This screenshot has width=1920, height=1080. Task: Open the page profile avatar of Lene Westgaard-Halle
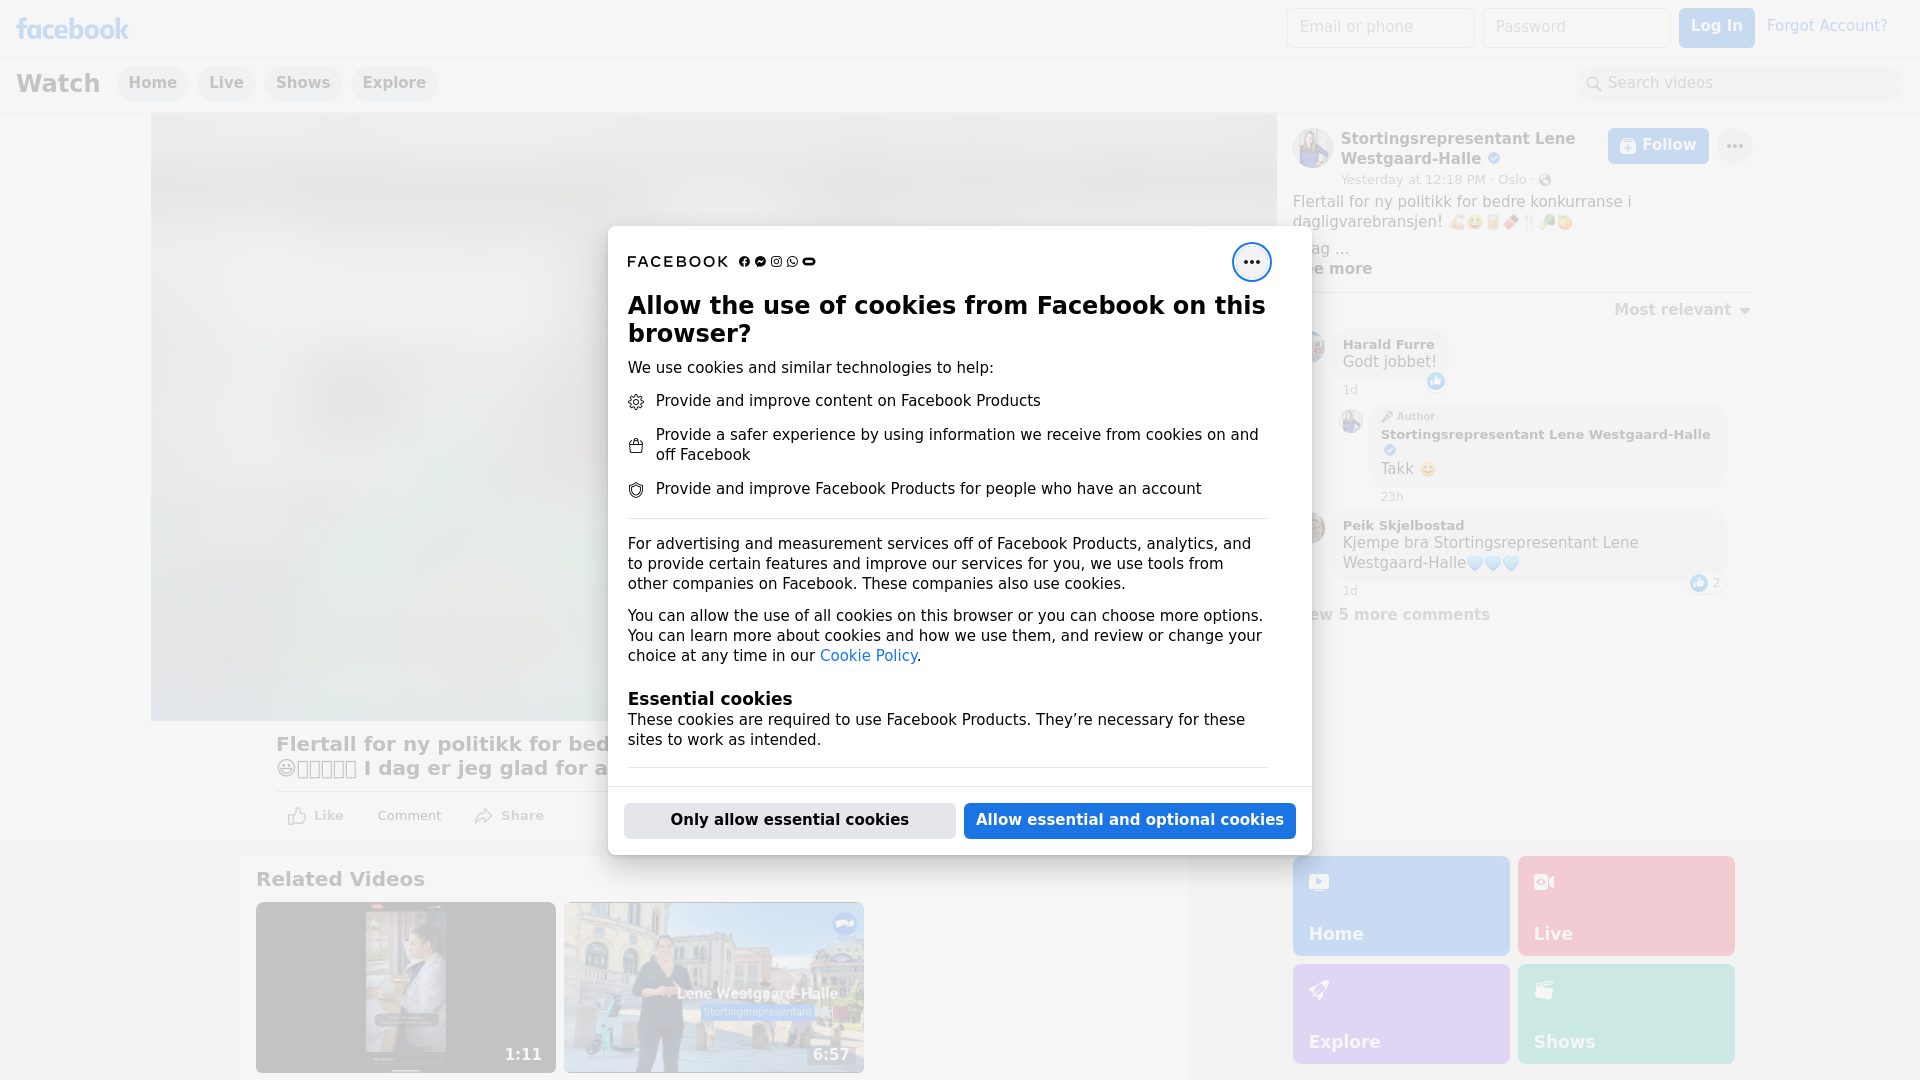point(1312,148)
